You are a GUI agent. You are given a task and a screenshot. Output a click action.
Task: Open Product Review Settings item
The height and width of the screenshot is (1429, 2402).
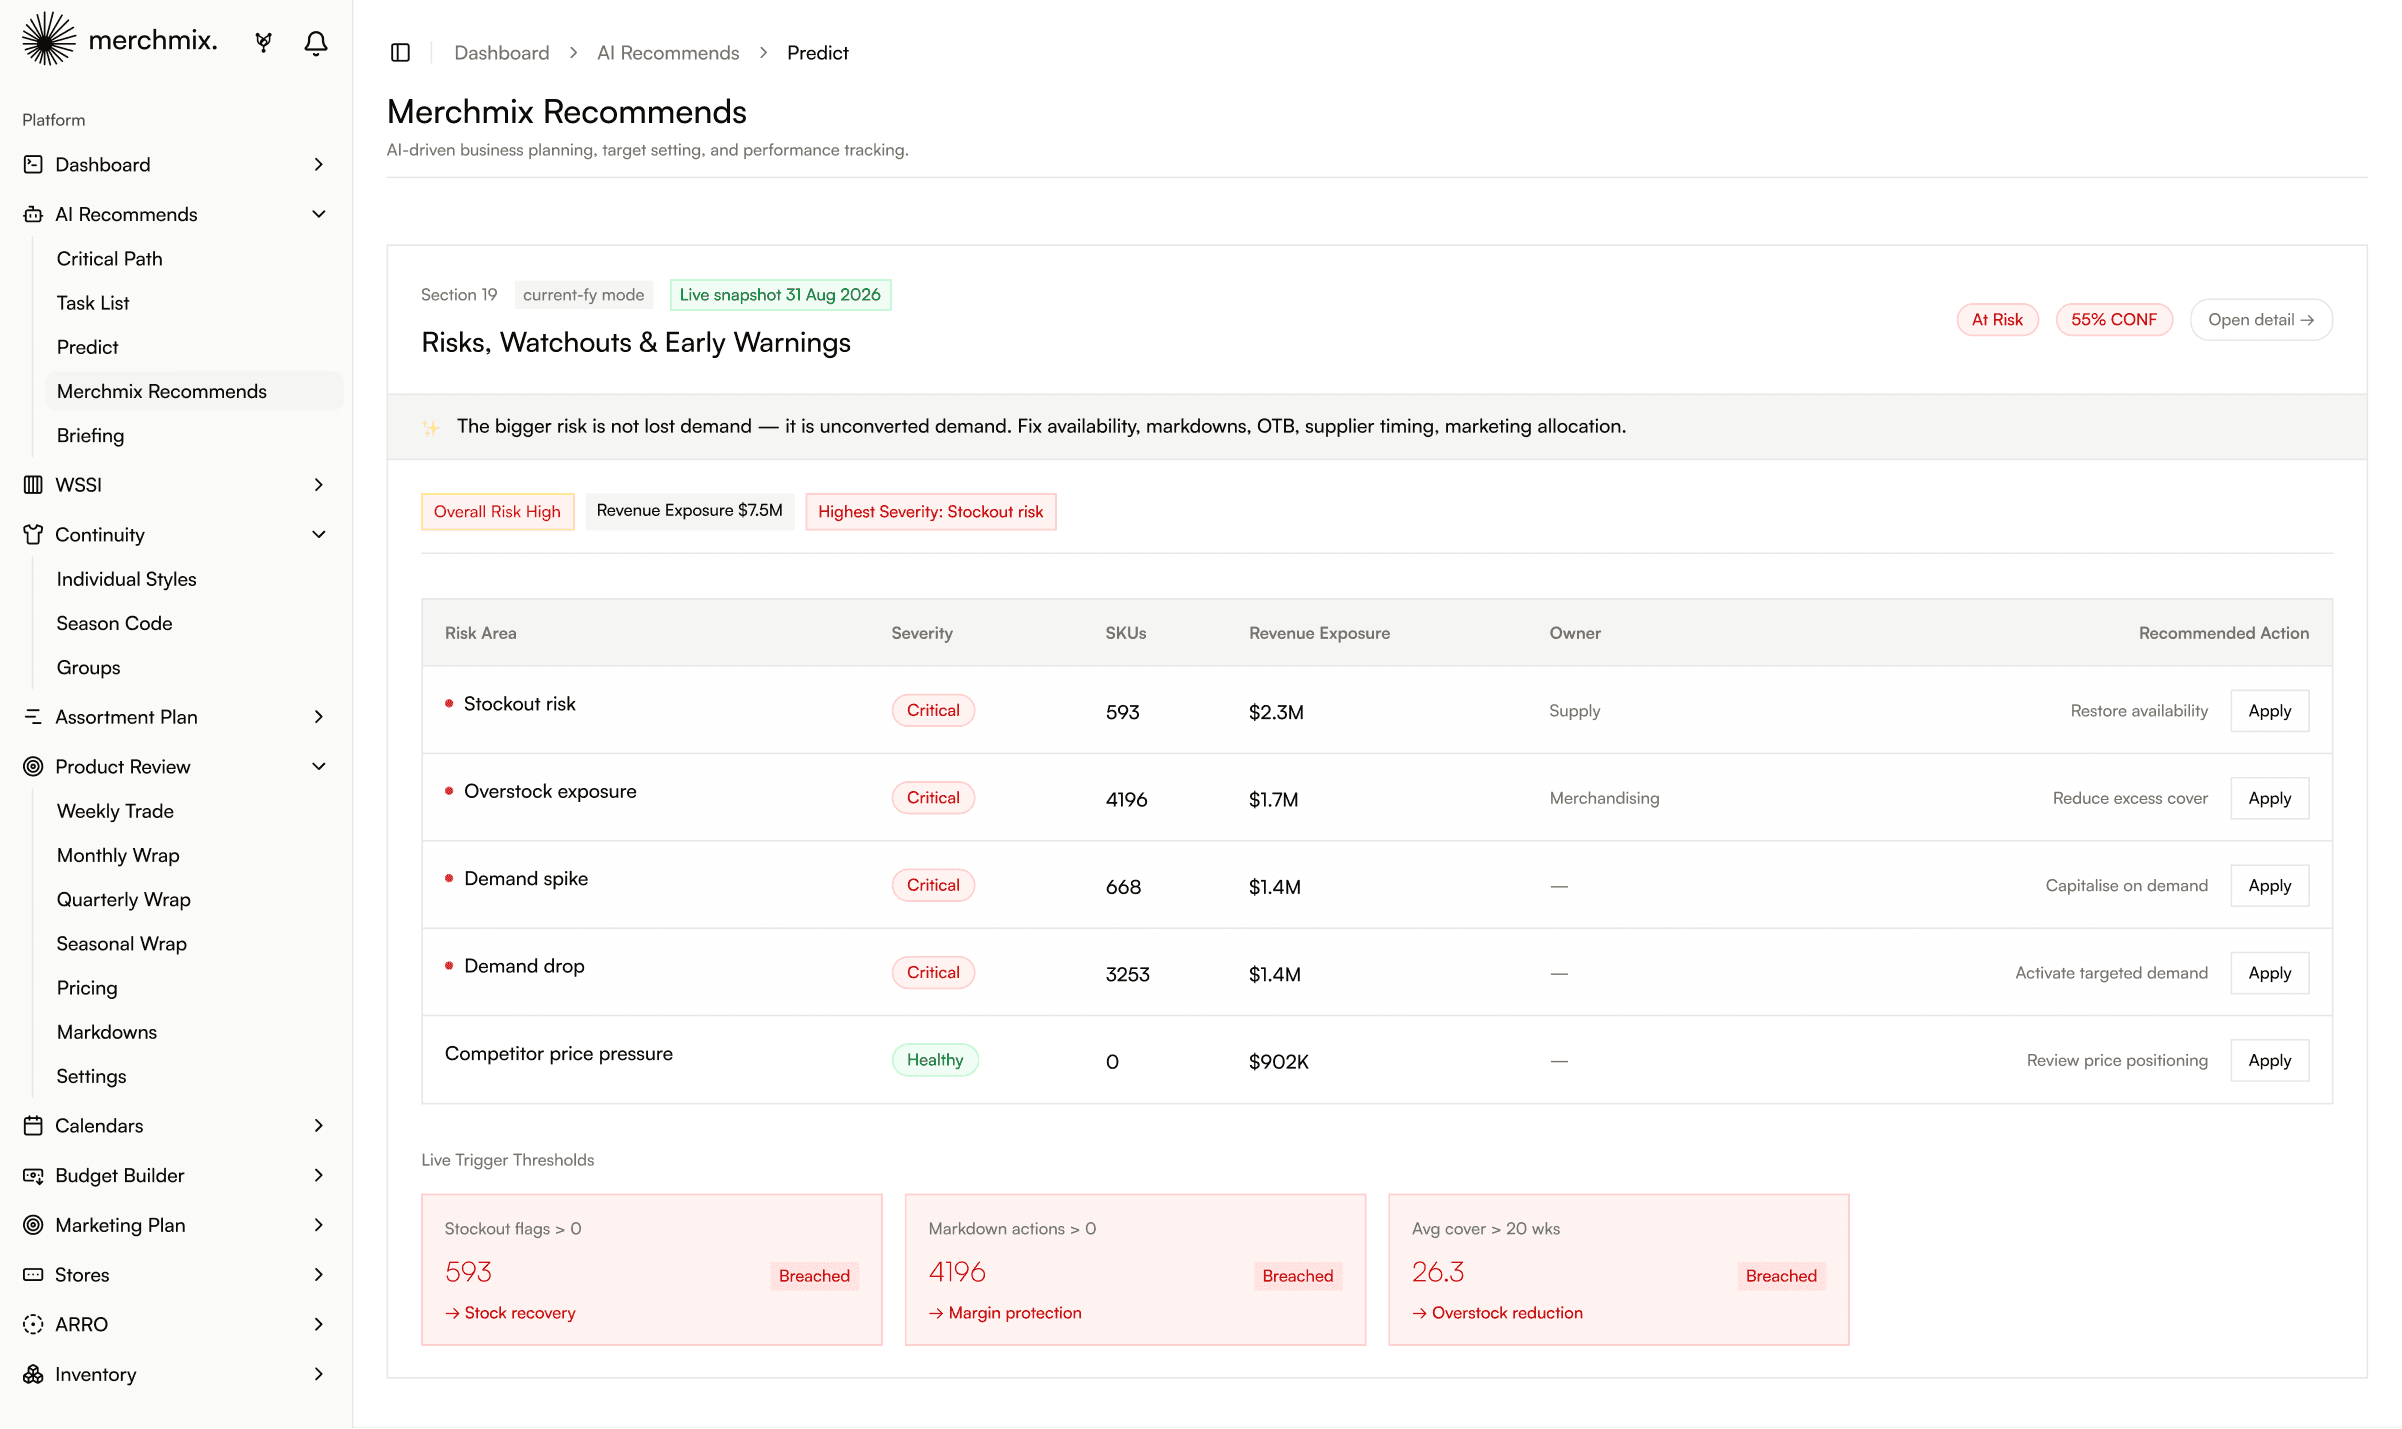[x=194, y=1076]
